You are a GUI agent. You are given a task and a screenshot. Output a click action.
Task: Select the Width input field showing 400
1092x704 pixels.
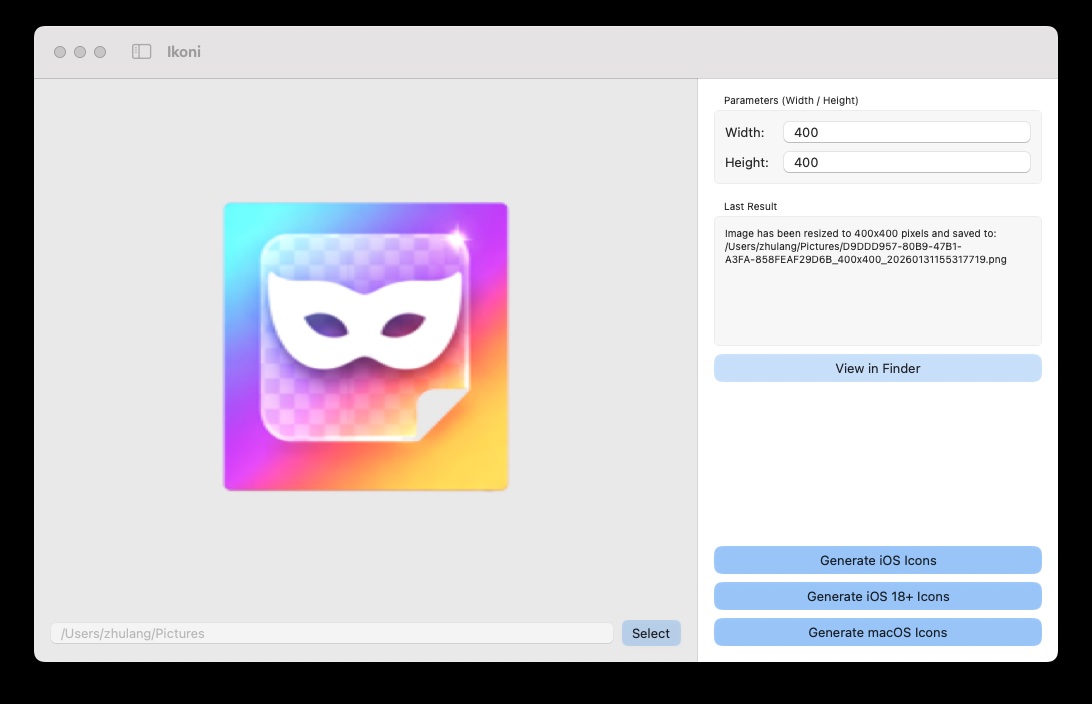point(905,131)
